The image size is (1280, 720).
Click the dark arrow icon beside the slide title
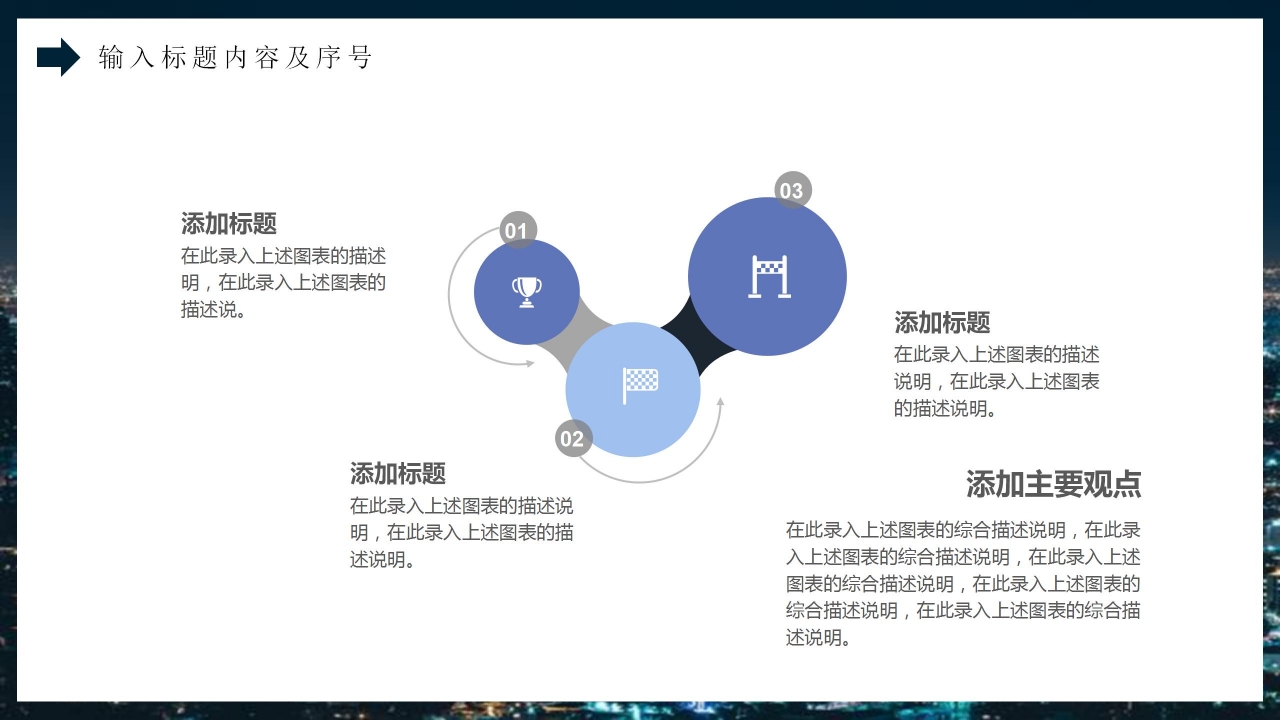55,58
